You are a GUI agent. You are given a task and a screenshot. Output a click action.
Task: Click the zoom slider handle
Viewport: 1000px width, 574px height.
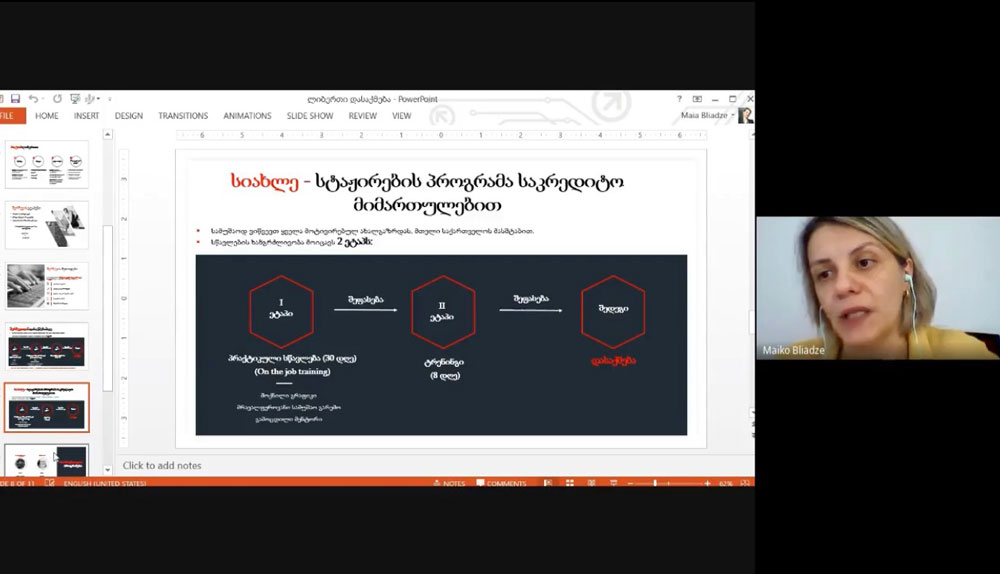pos(655,484)
